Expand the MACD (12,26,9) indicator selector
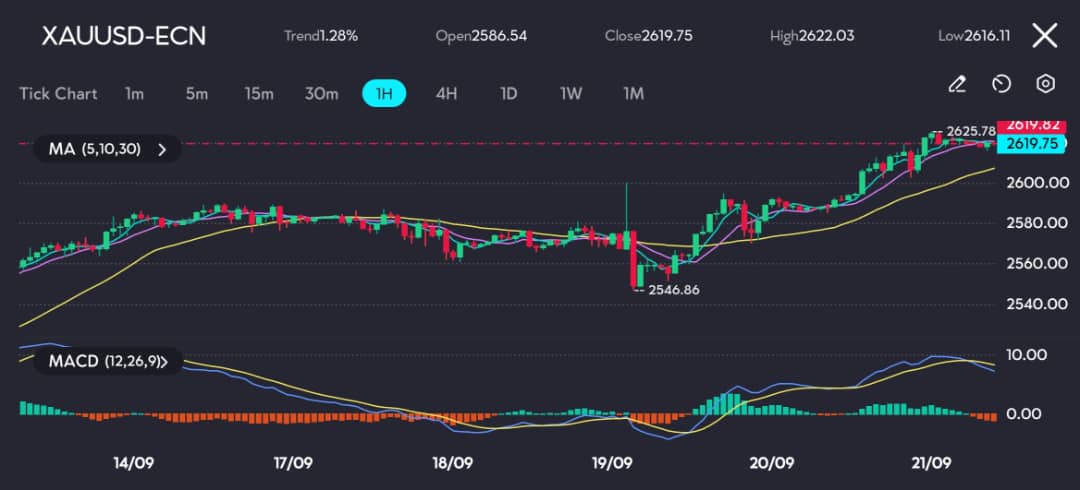 click(x=107, y=361)
